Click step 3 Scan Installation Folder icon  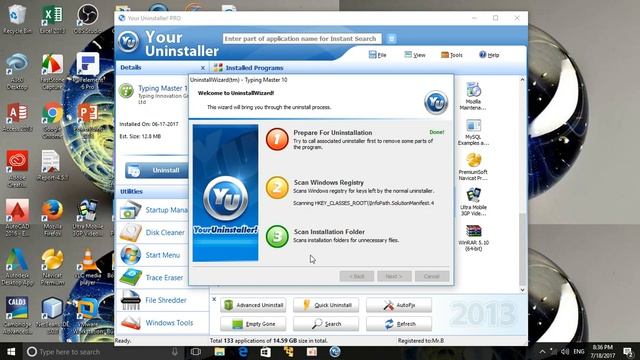(x=277, y=236)
